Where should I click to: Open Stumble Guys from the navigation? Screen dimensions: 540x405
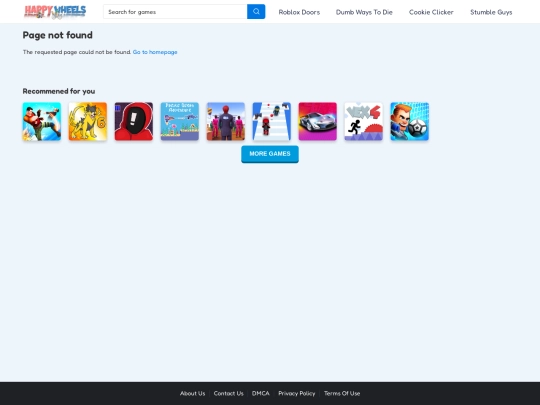[x=491, y=12]
